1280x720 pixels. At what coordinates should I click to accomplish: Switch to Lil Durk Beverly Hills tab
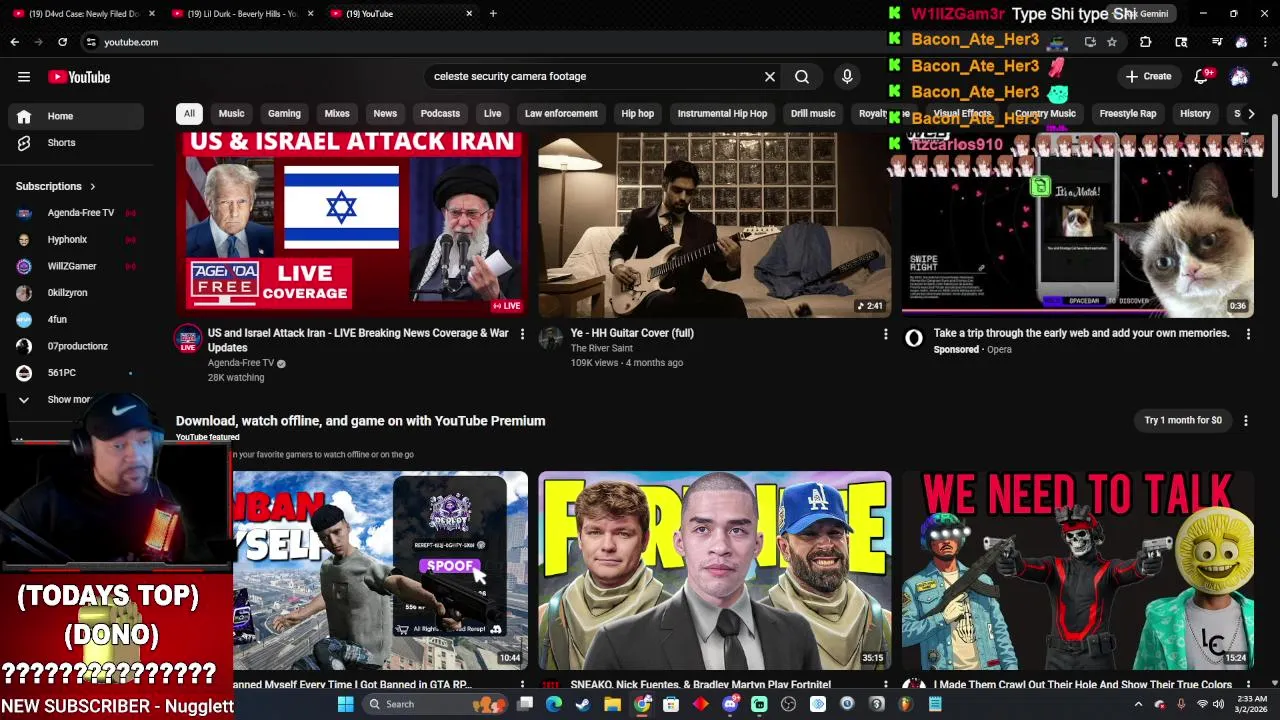[243, 14]
